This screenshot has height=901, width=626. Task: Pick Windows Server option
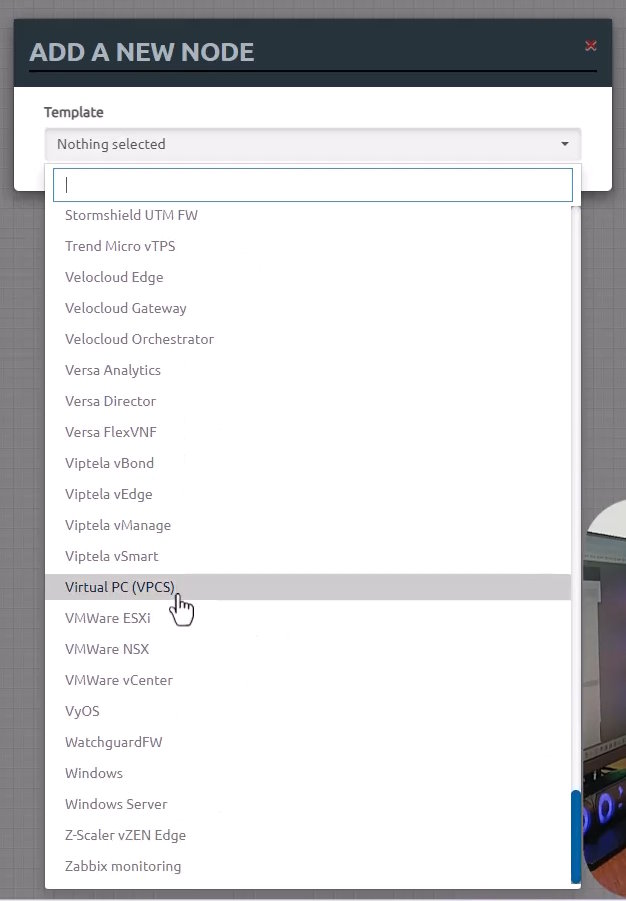308,804
